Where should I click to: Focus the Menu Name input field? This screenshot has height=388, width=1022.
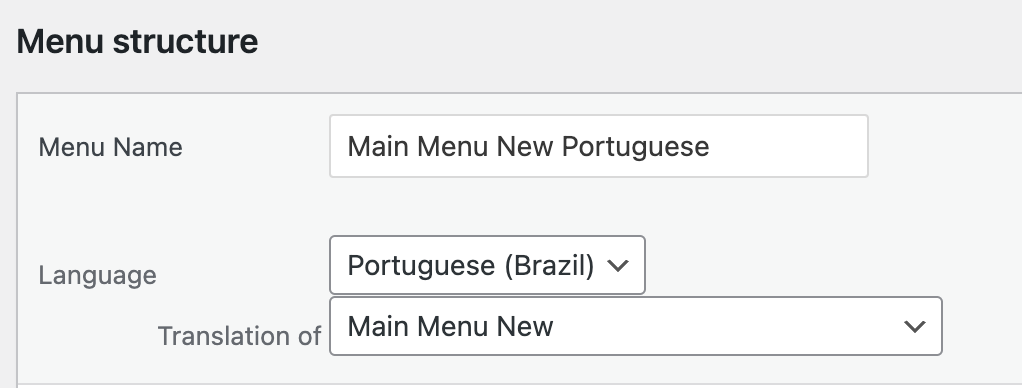598,146
